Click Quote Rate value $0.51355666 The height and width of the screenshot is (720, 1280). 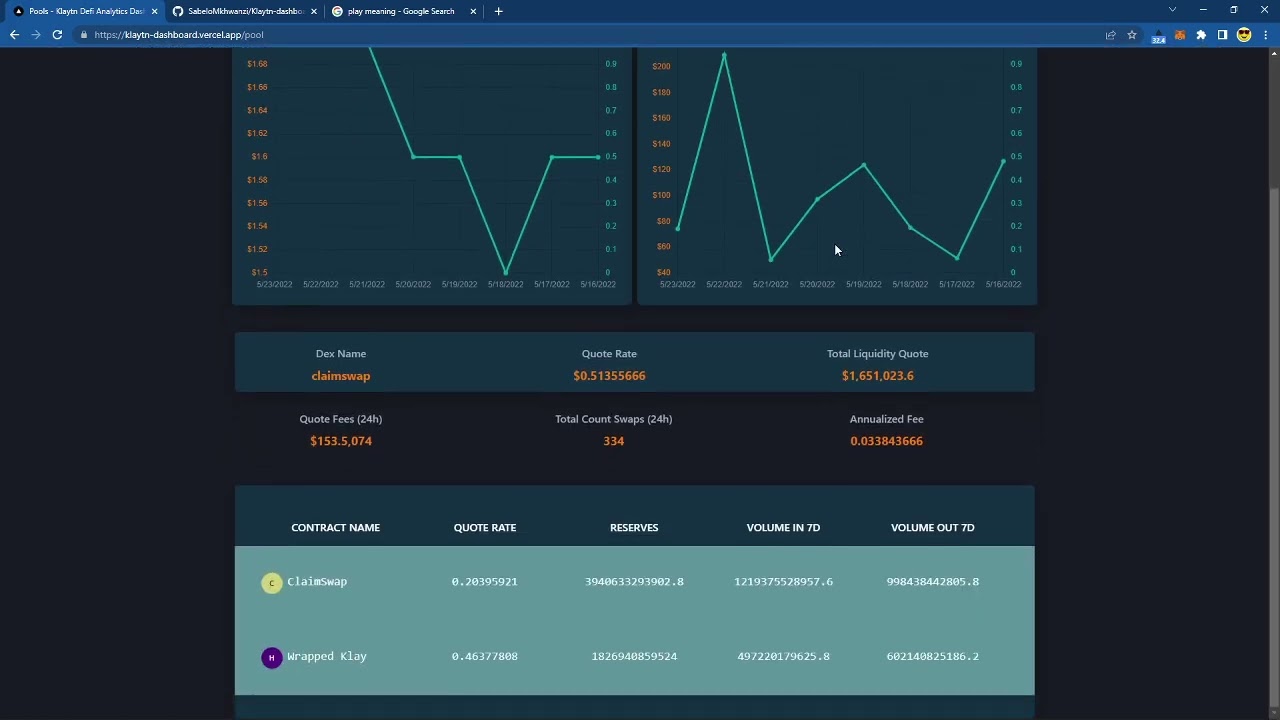(x=609, y=376)
